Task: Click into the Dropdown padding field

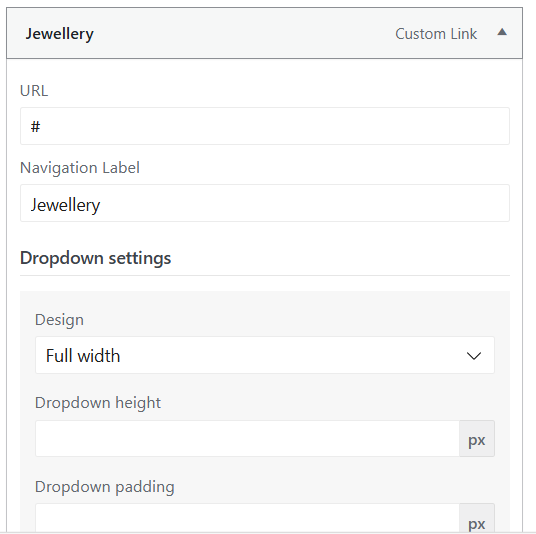Action: (x=247, y=518)
